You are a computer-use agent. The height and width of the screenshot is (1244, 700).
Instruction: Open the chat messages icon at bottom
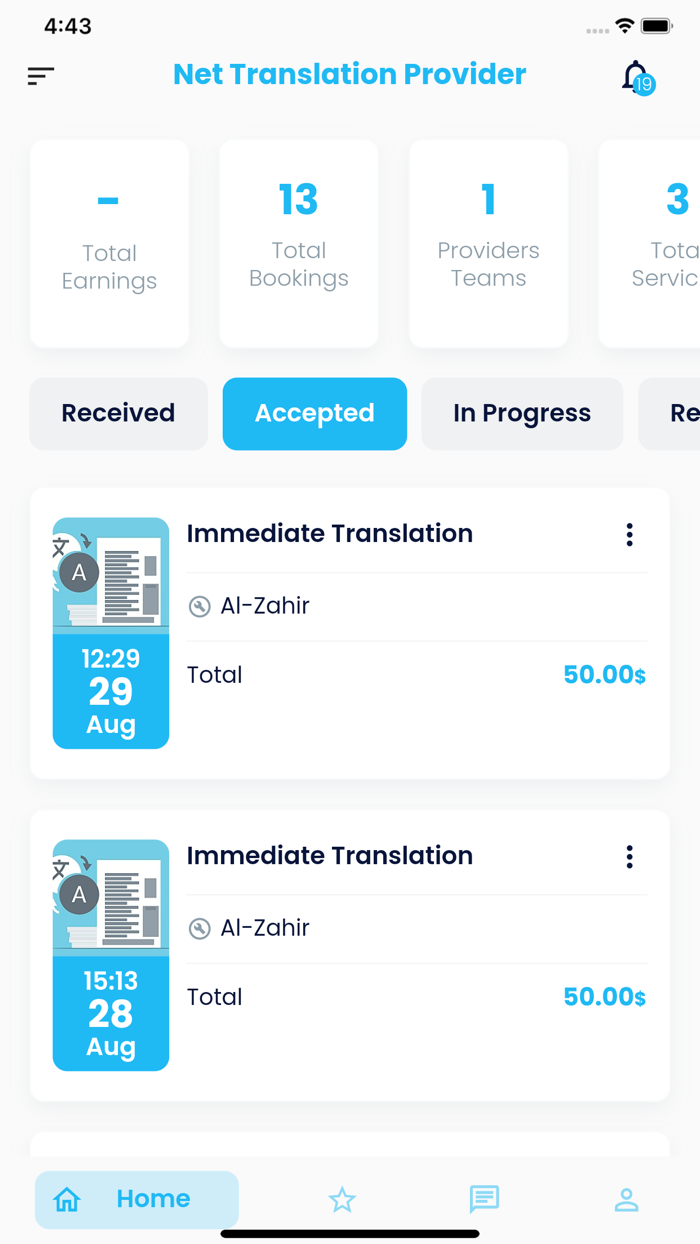click(484, 1198)
